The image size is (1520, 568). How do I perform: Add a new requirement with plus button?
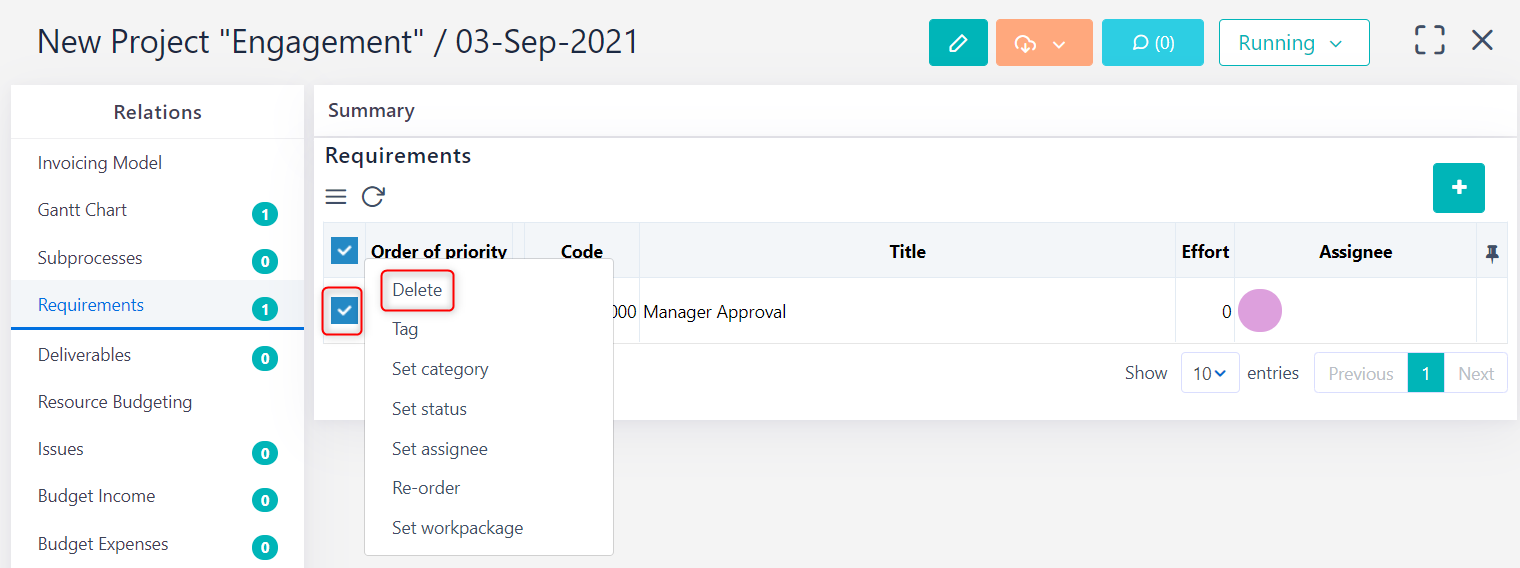click(1459, 188)
